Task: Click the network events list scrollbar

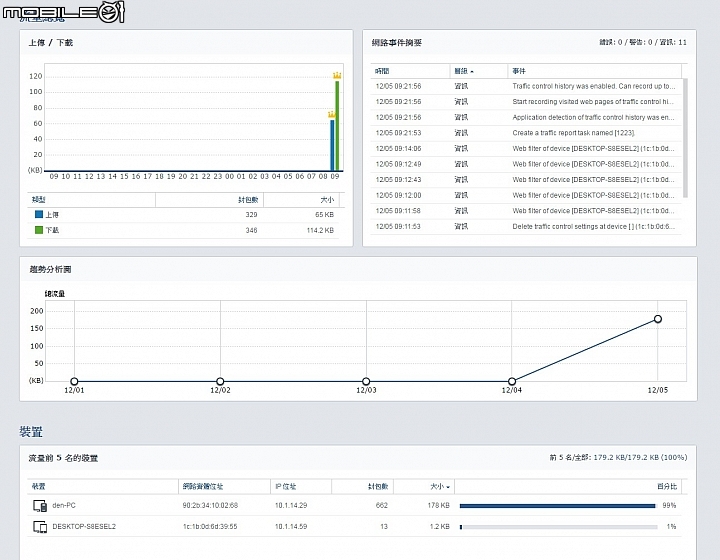Action: pyautogui.click(x=686, y=138)
